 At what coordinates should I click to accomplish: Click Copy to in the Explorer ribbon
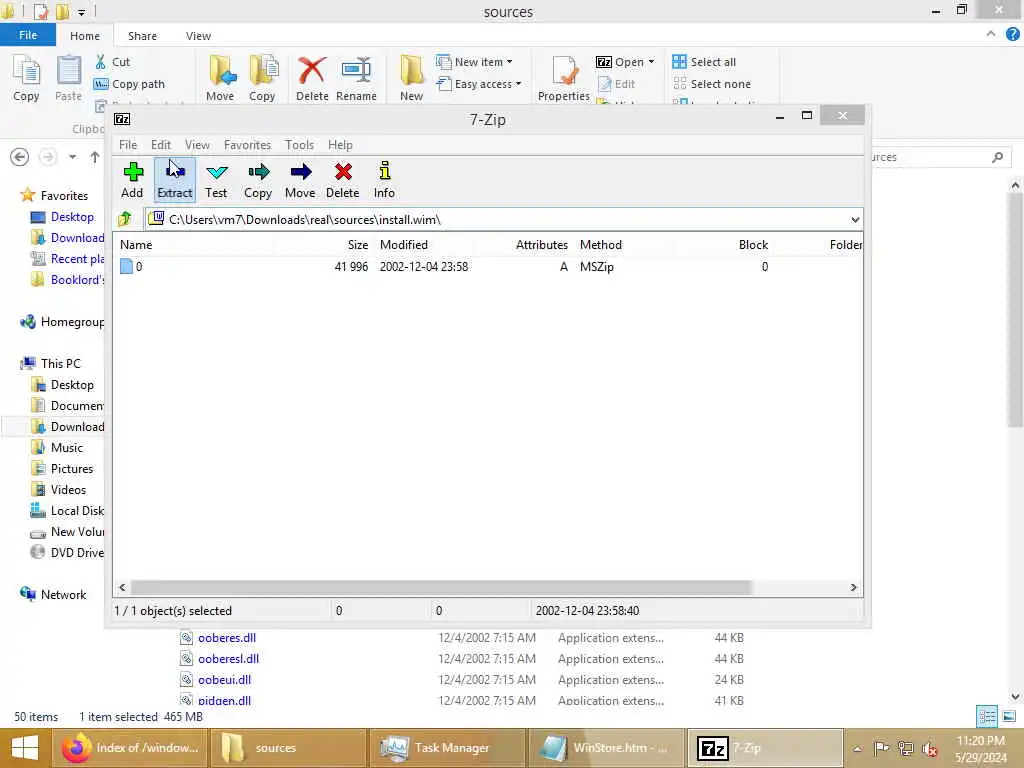[262, 78]
